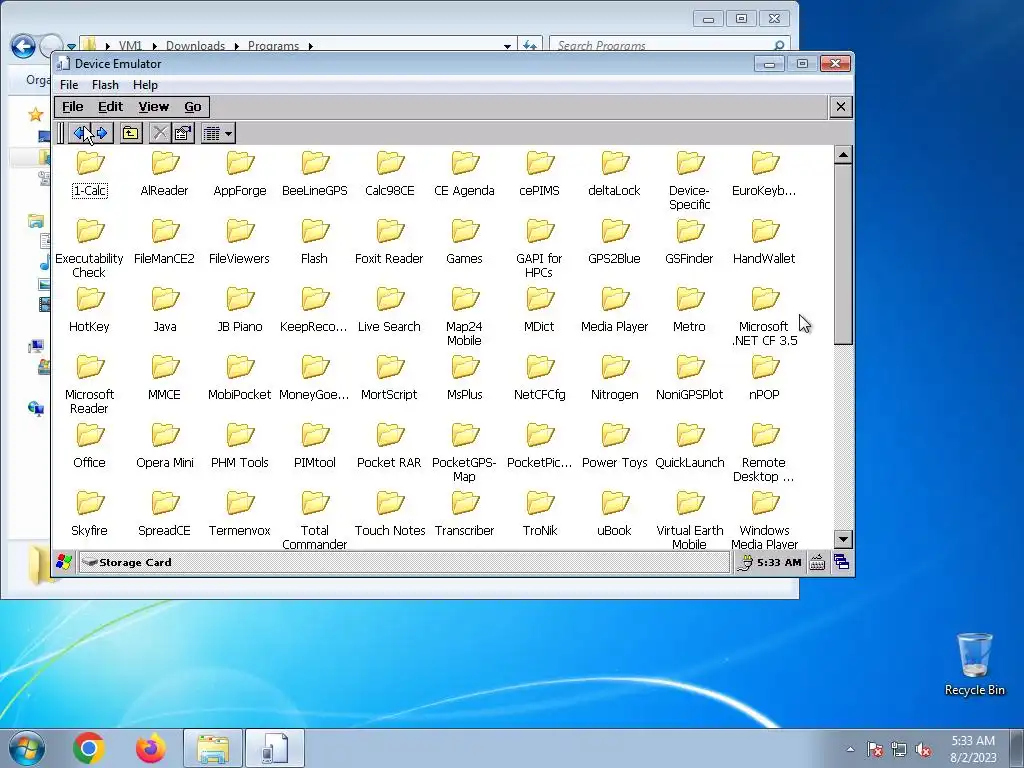Open the Windows Start menu orb
Viewport: 1024px width, 768px height.
(27, 748)
